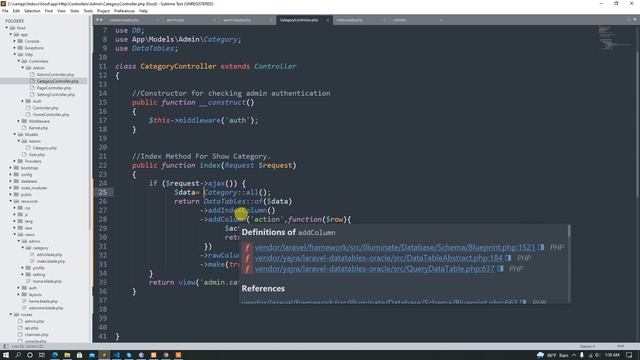
Task: Click the code minimap
Action: tap(616, 38)
